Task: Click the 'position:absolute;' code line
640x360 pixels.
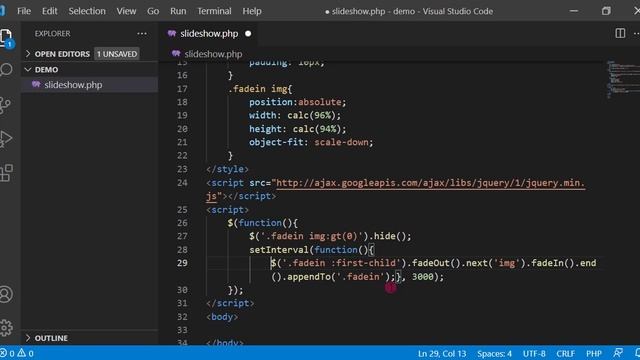Action: (x=298, y=102)
